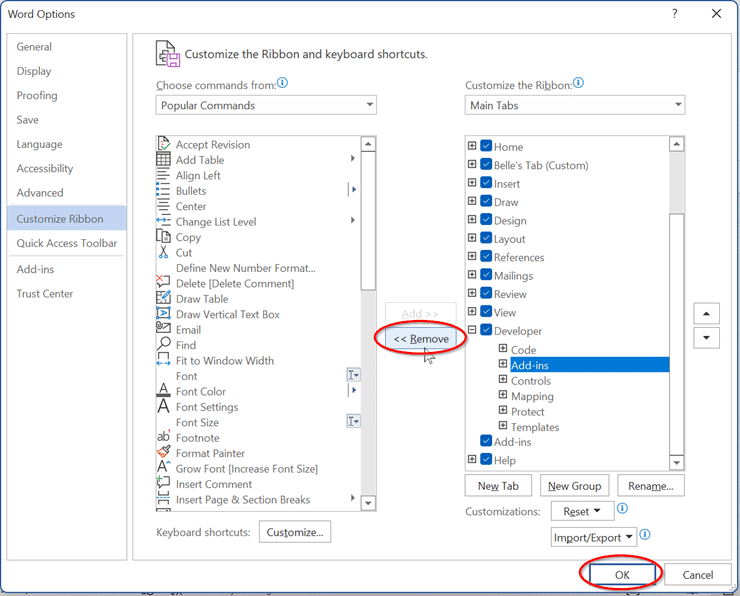
Task: Click the help question mark in title bar
Action: tap(675, 14)
